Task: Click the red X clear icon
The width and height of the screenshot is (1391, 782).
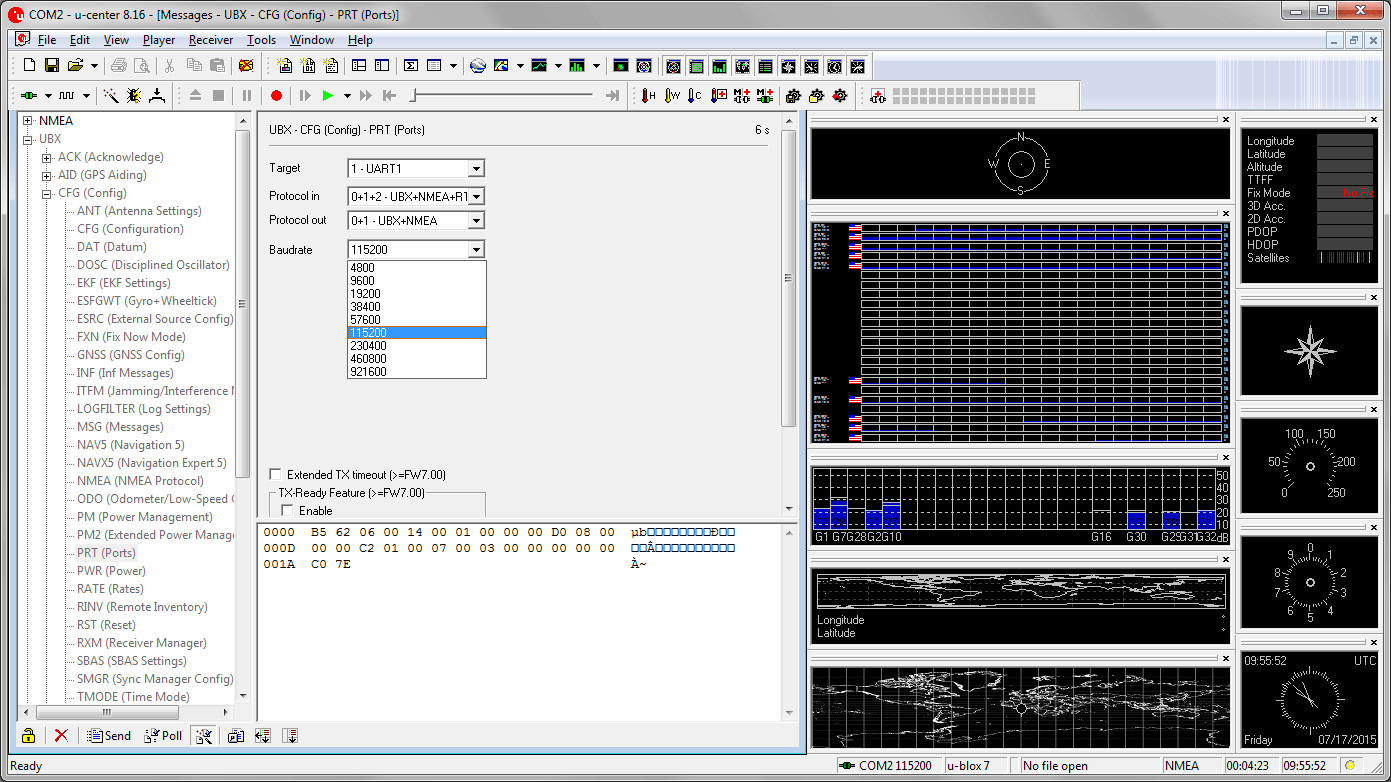Action: tap(61, 735)
